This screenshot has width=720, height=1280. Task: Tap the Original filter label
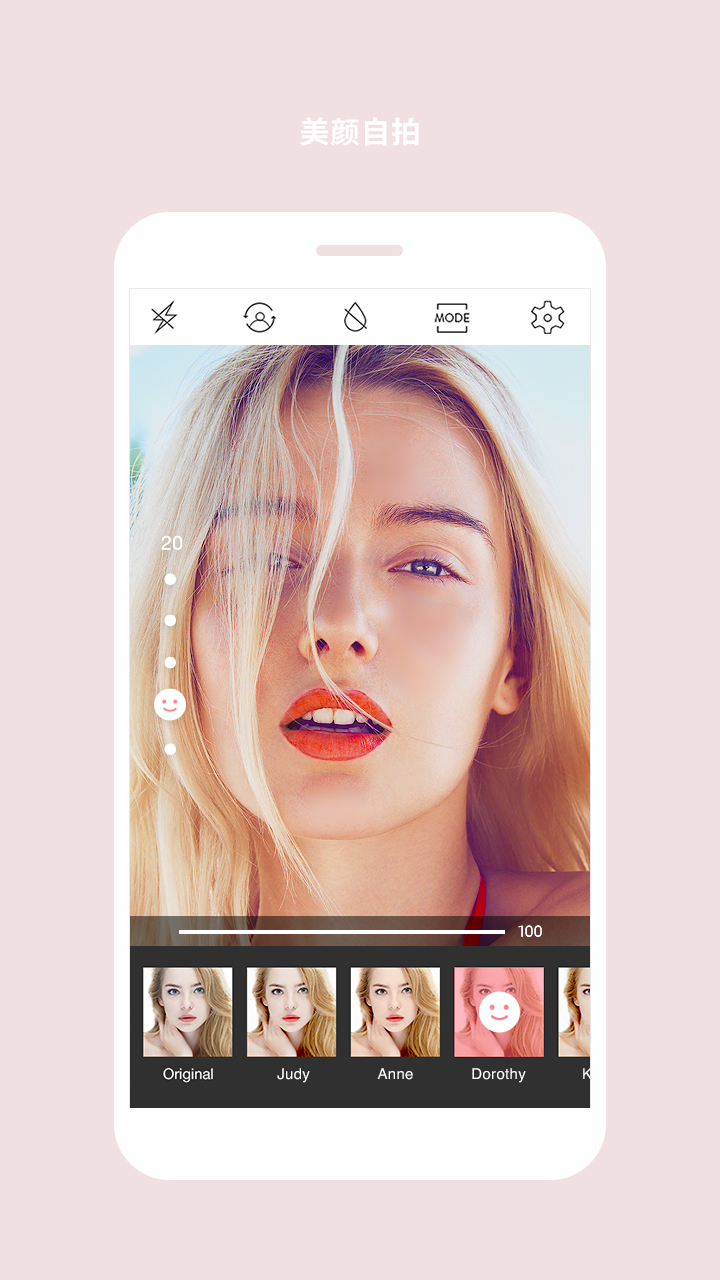click(188, 1074)
